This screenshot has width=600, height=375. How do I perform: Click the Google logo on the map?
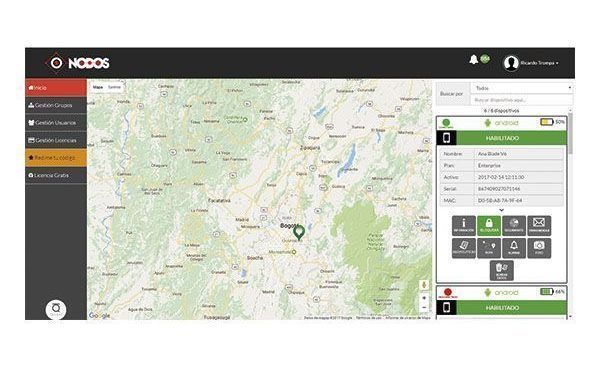pyautogui.click(x=99, y=315)
